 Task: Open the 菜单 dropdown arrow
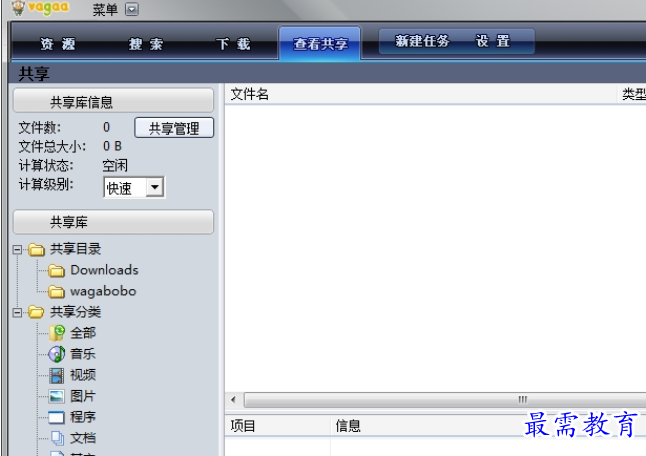[x=132, y=9]
